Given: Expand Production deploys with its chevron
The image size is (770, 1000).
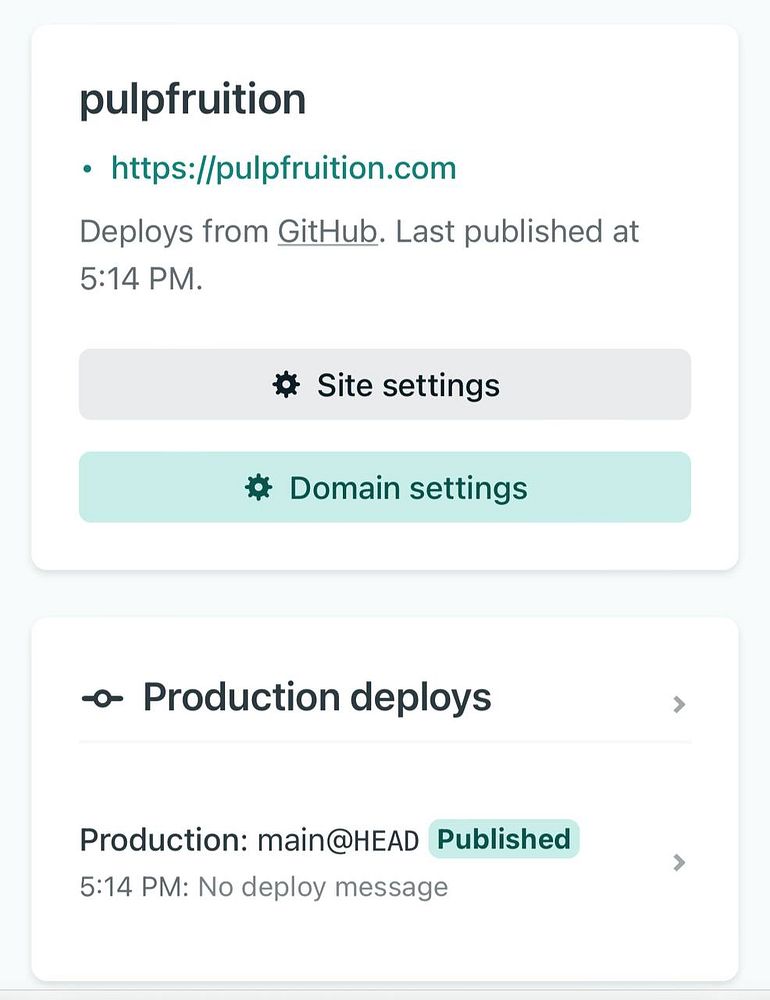Looking at the screenshot, I should [679, 704].
